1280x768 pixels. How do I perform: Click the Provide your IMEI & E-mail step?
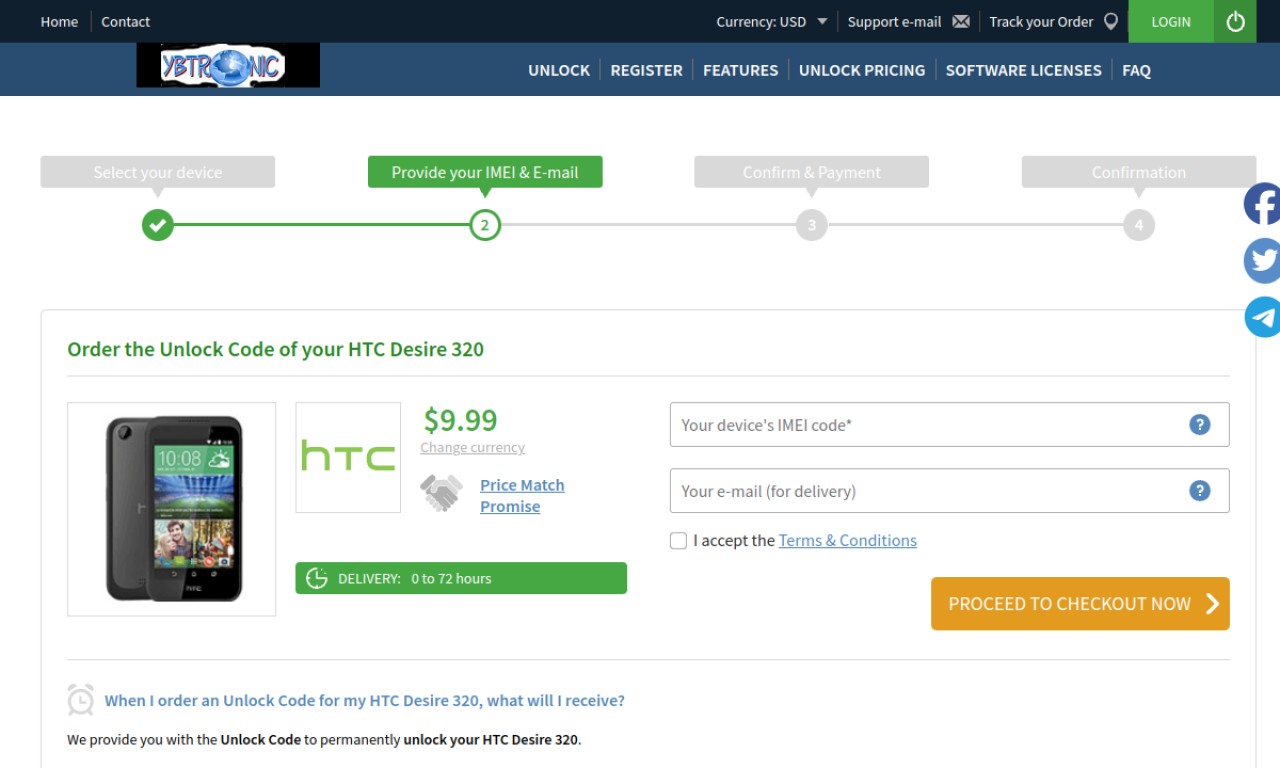(x=485, y=172)
